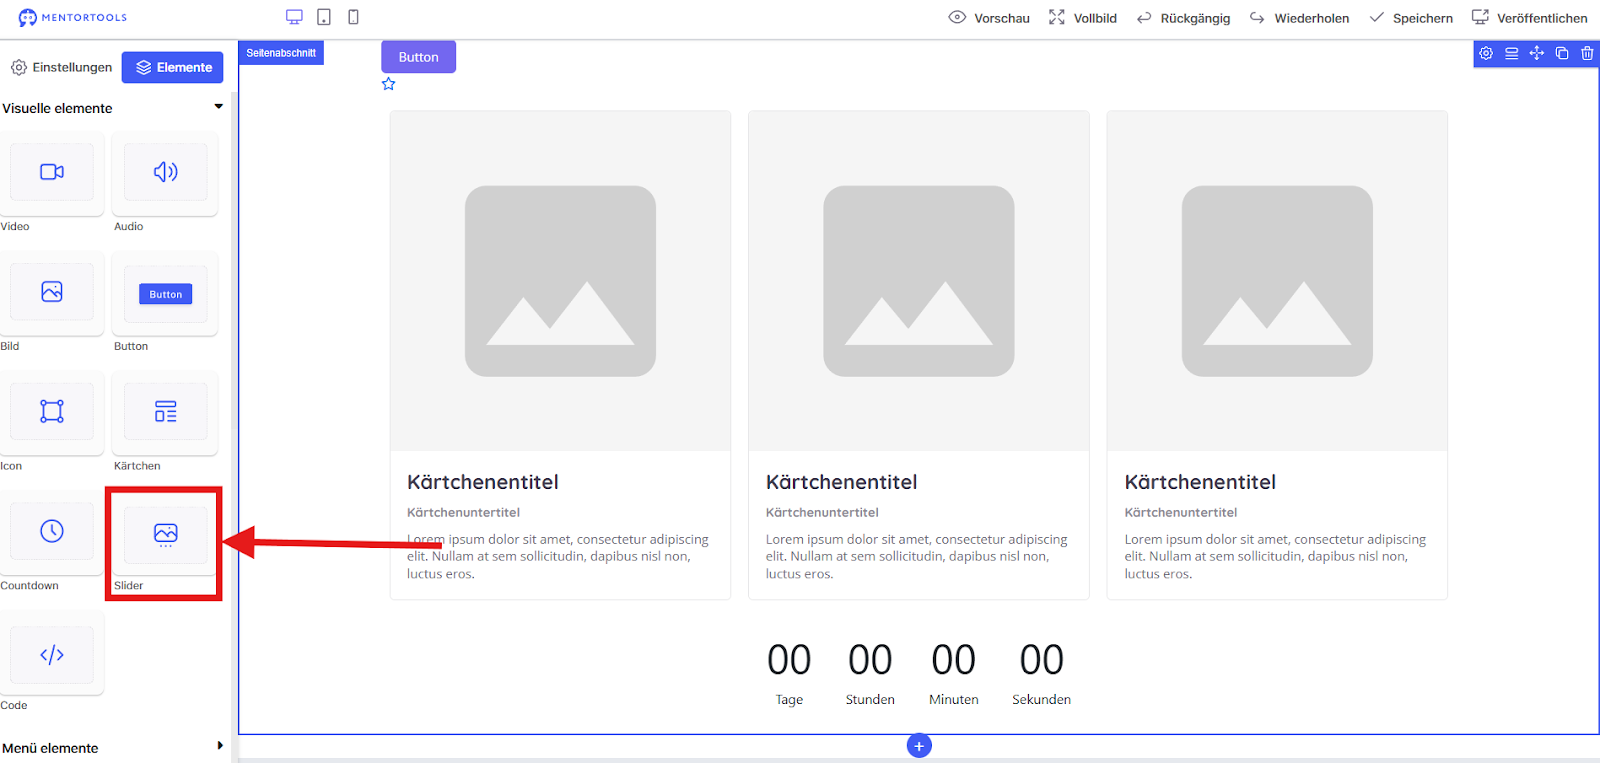Click third card Kärtchentitel heading
The height and width of the screenshot is (763, 1600).
coord(1200,482)
